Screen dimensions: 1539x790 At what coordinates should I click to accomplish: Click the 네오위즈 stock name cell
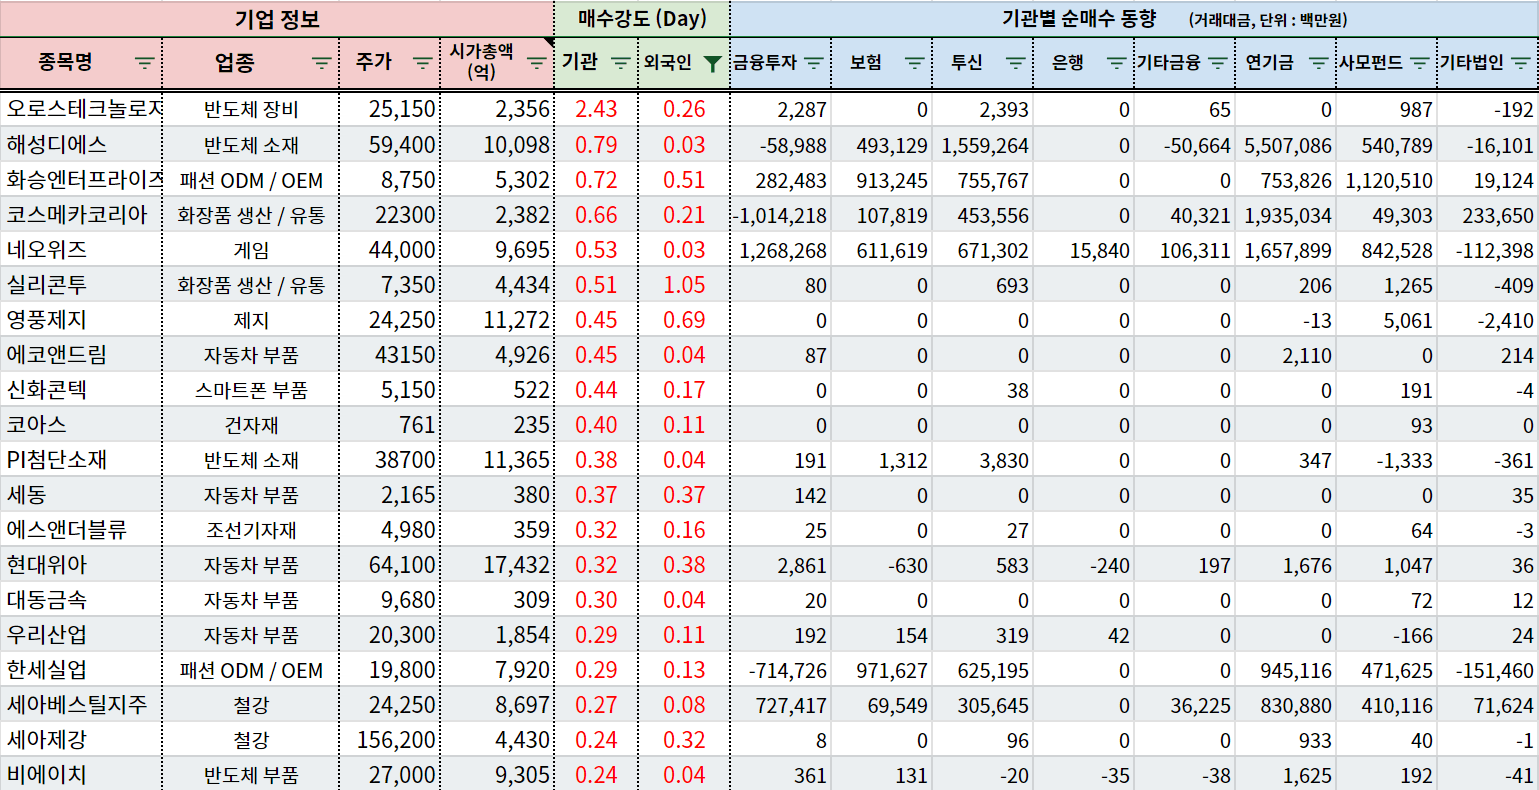[x=81, y=249]
